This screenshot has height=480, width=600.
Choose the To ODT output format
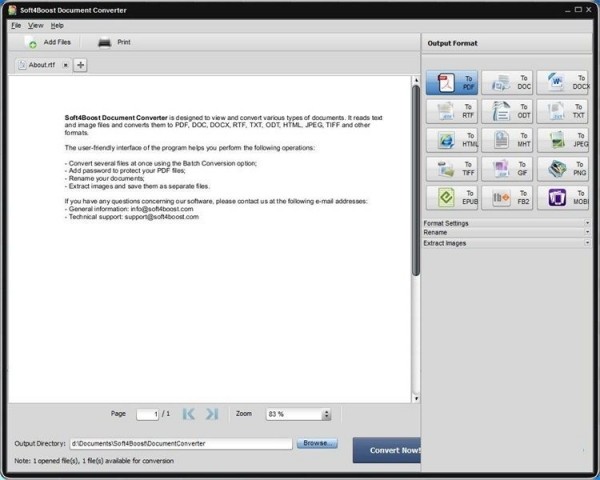[x=508, y=111]
